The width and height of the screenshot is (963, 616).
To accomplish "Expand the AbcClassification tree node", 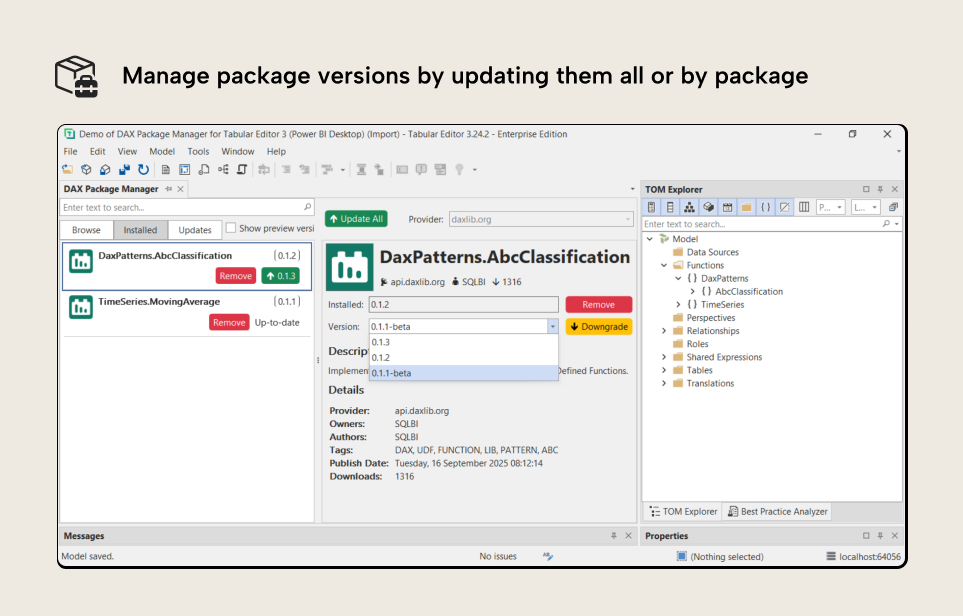I will coord(693,292).
